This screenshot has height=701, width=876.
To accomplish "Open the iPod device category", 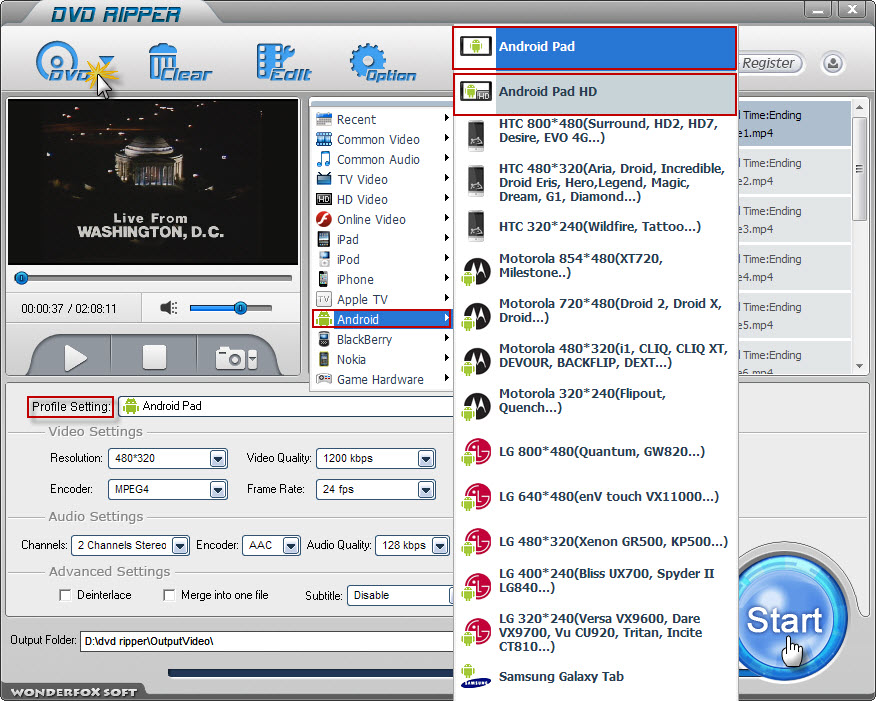I will (x=382, y=259).
